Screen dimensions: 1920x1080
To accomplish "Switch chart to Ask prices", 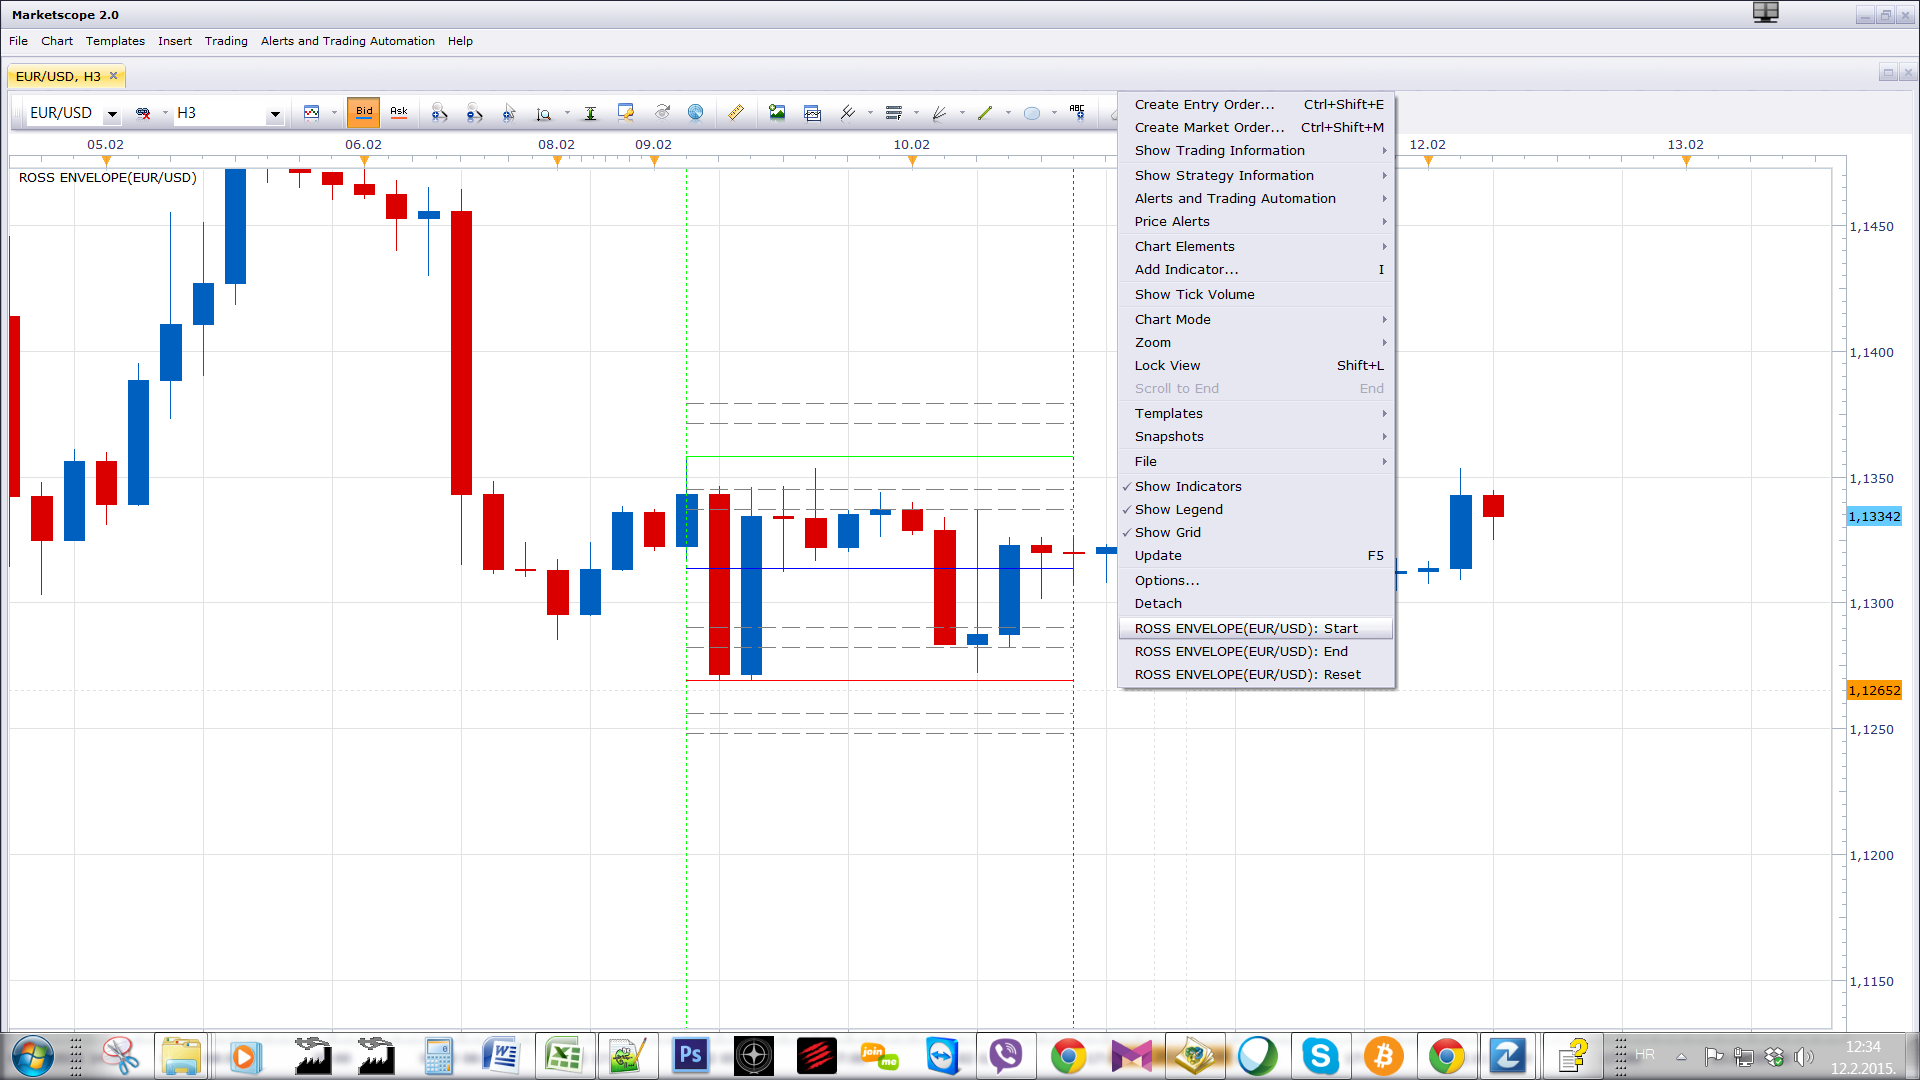I will 399,113.
